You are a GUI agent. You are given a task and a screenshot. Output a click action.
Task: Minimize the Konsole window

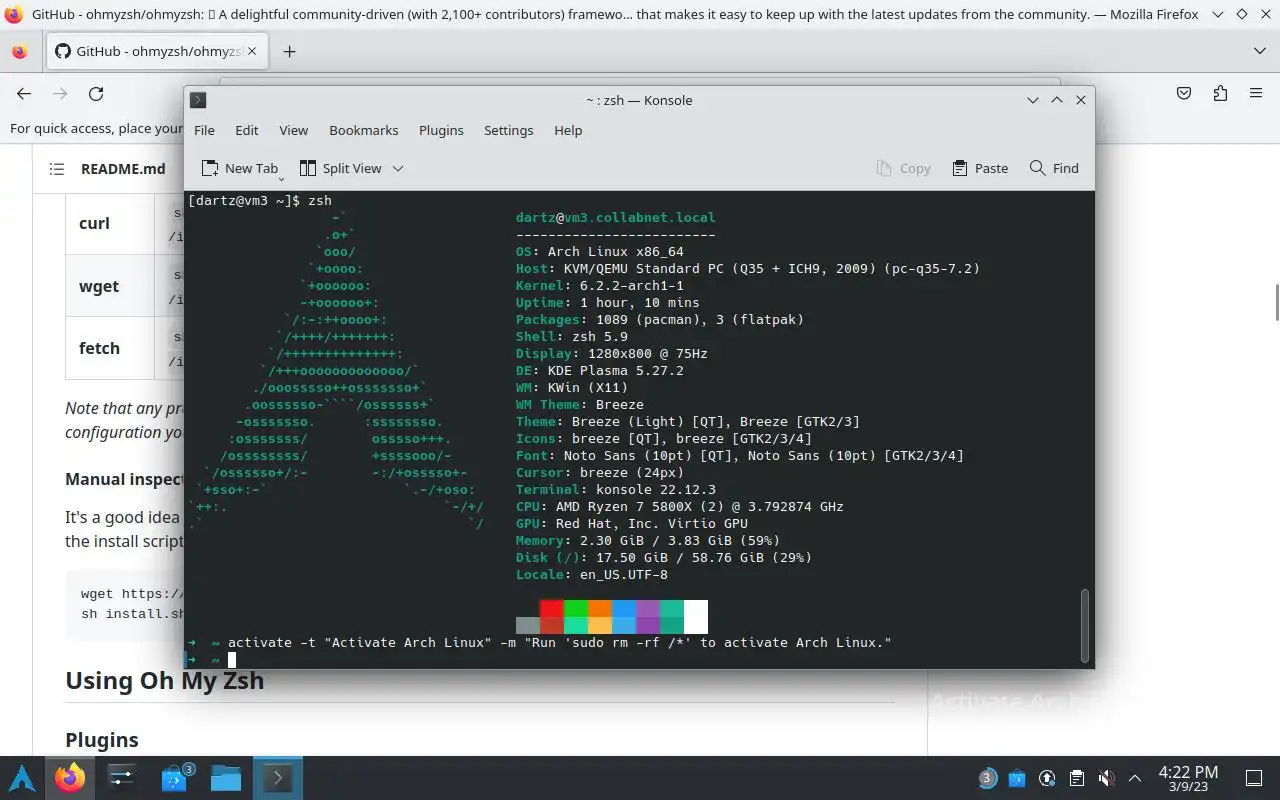(1033, 100)
